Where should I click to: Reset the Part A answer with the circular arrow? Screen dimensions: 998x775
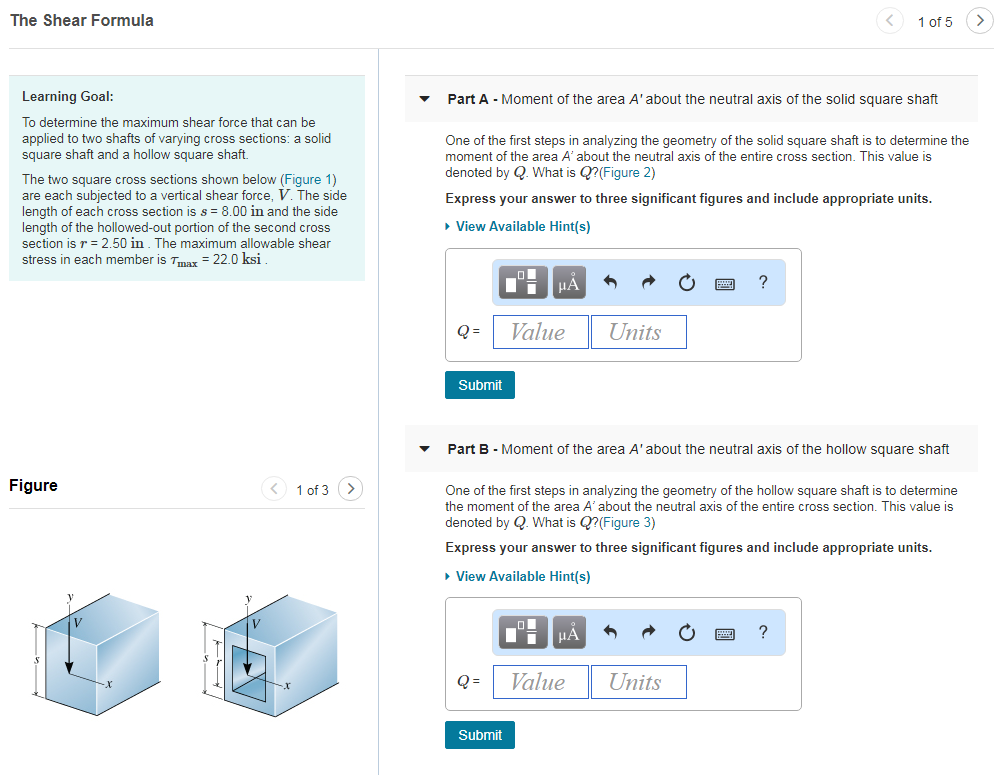coord(686,282)
